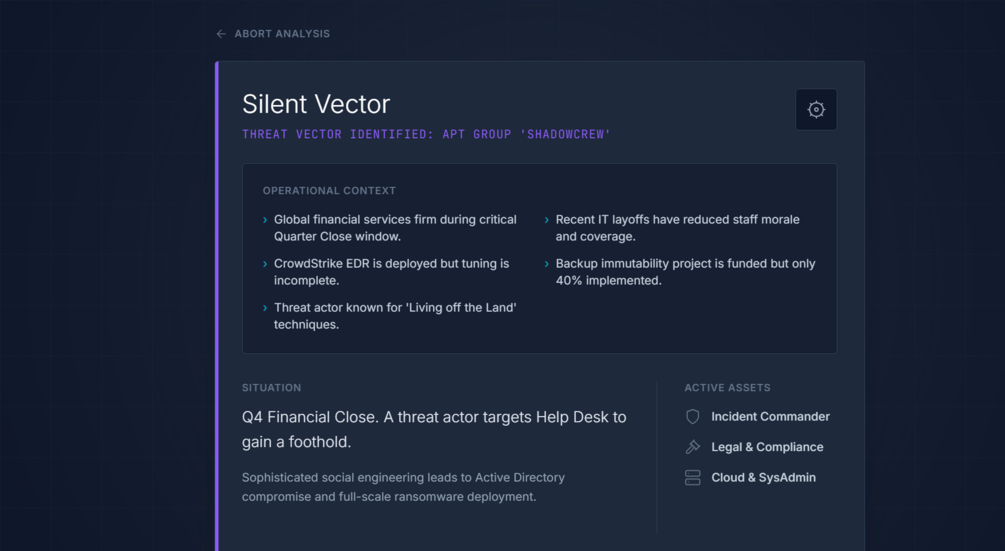
Task: Click the Incident Commander shield icon
Action: pyautogui.click(x=692, y=417)
